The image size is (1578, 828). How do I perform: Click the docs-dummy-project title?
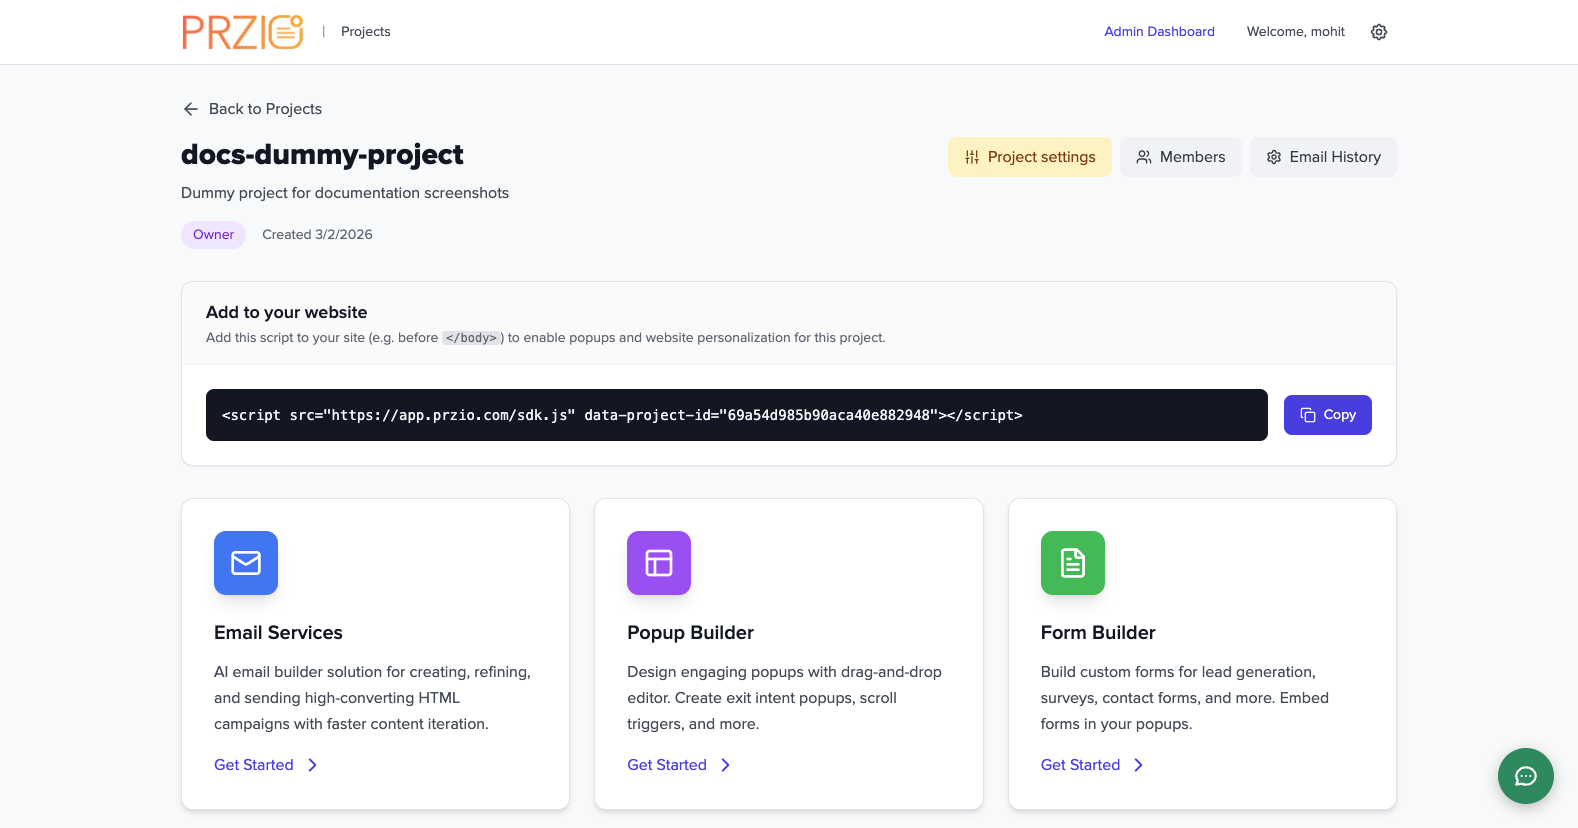[x=322, y=155]
